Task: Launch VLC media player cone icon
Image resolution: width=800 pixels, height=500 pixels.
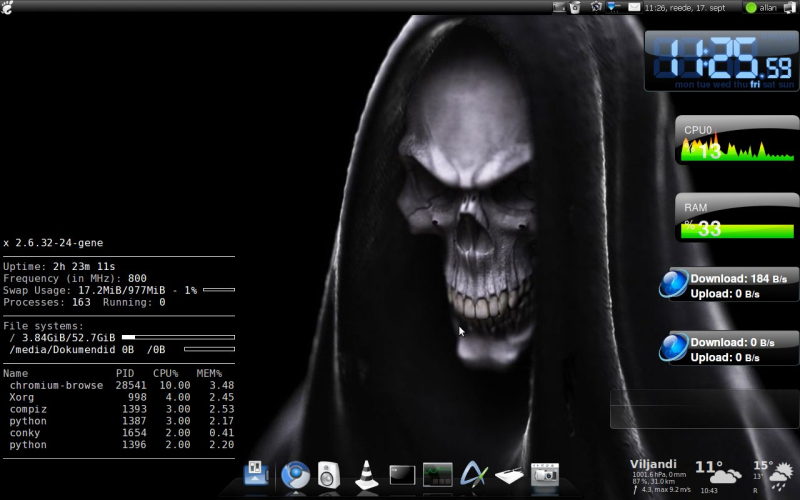Action: (366, 475)
